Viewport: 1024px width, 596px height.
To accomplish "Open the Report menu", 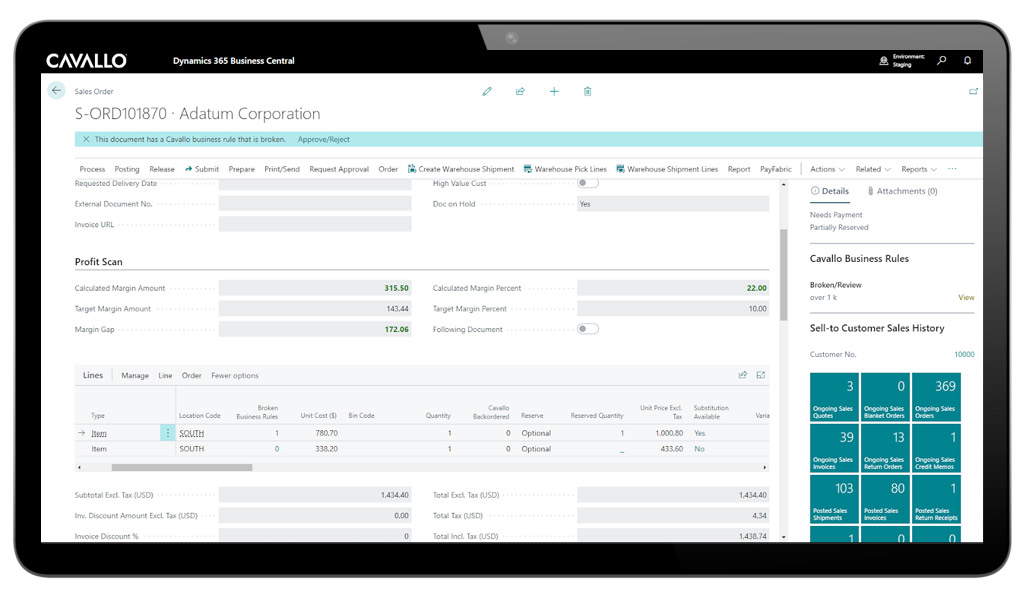I will [739, 169].
